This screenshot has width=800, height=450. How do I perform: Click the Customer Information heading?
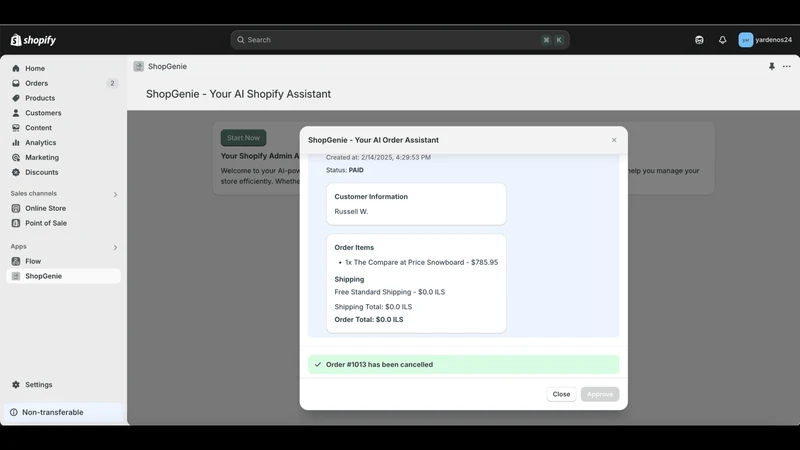371,196
